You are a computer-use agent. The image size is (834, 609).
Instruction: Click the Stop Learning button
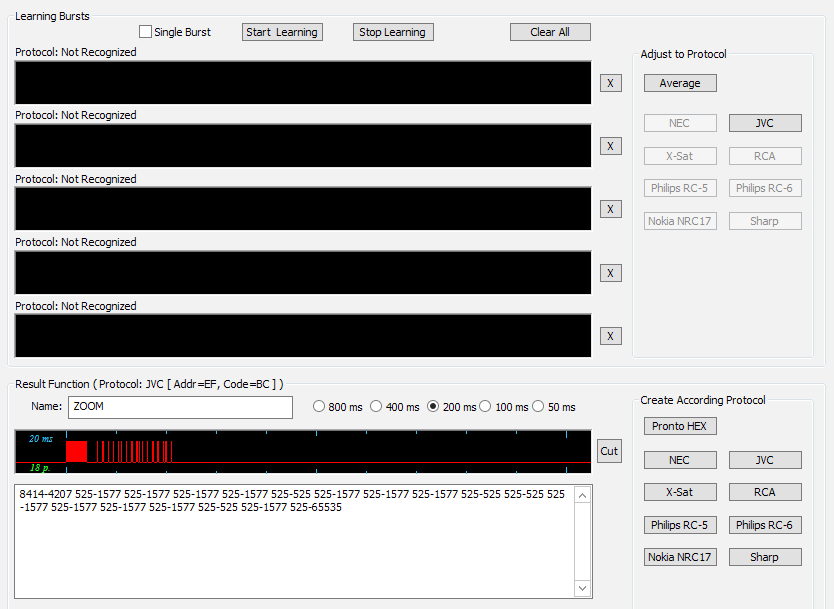point(393,32)
